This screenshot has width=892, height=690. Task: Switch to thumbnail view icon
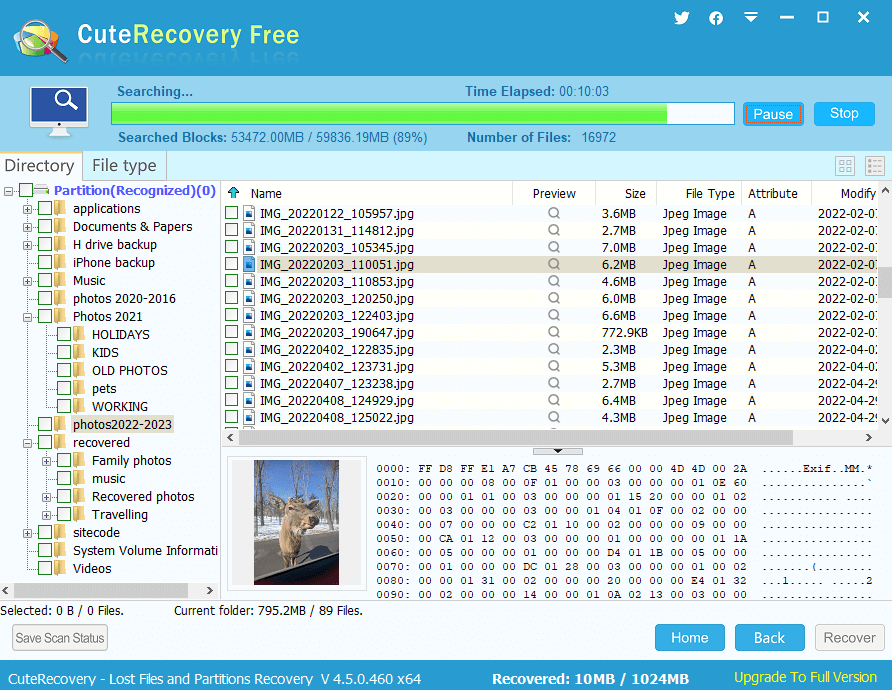click(845, 166)
